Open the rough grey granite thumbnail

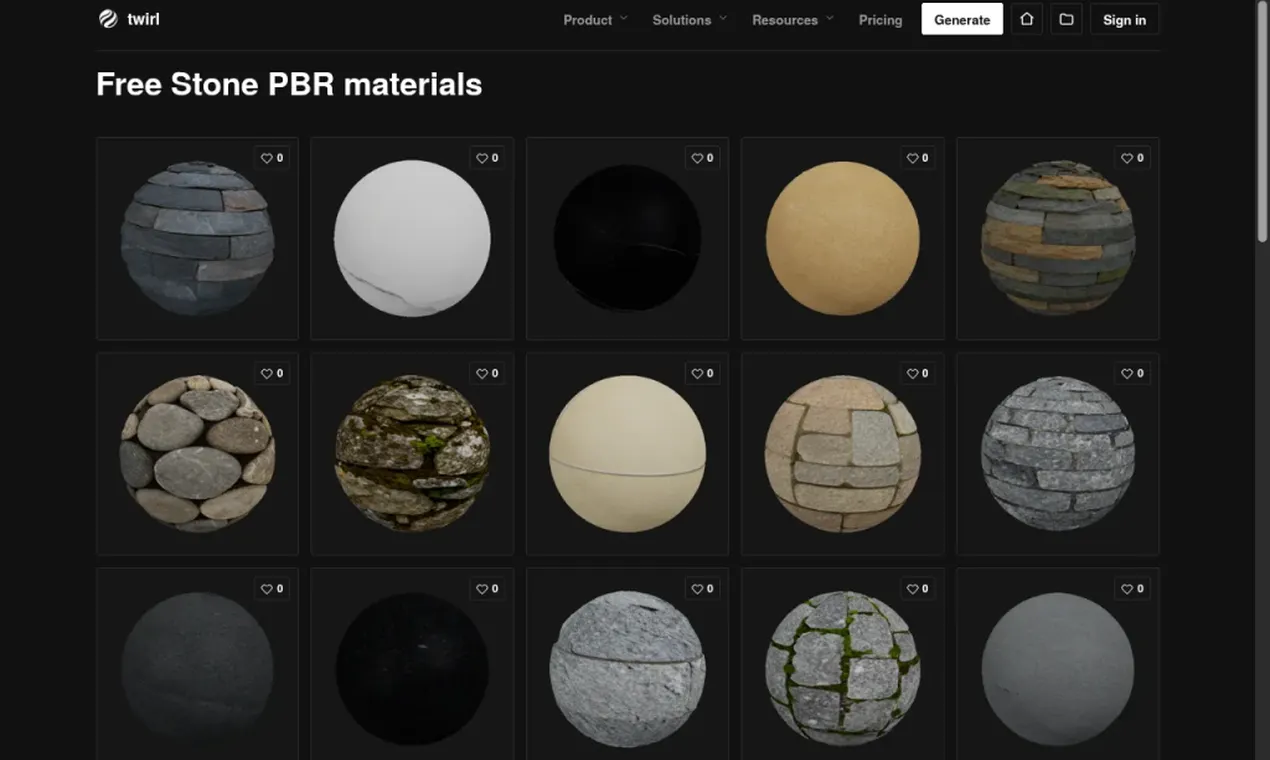627,664
